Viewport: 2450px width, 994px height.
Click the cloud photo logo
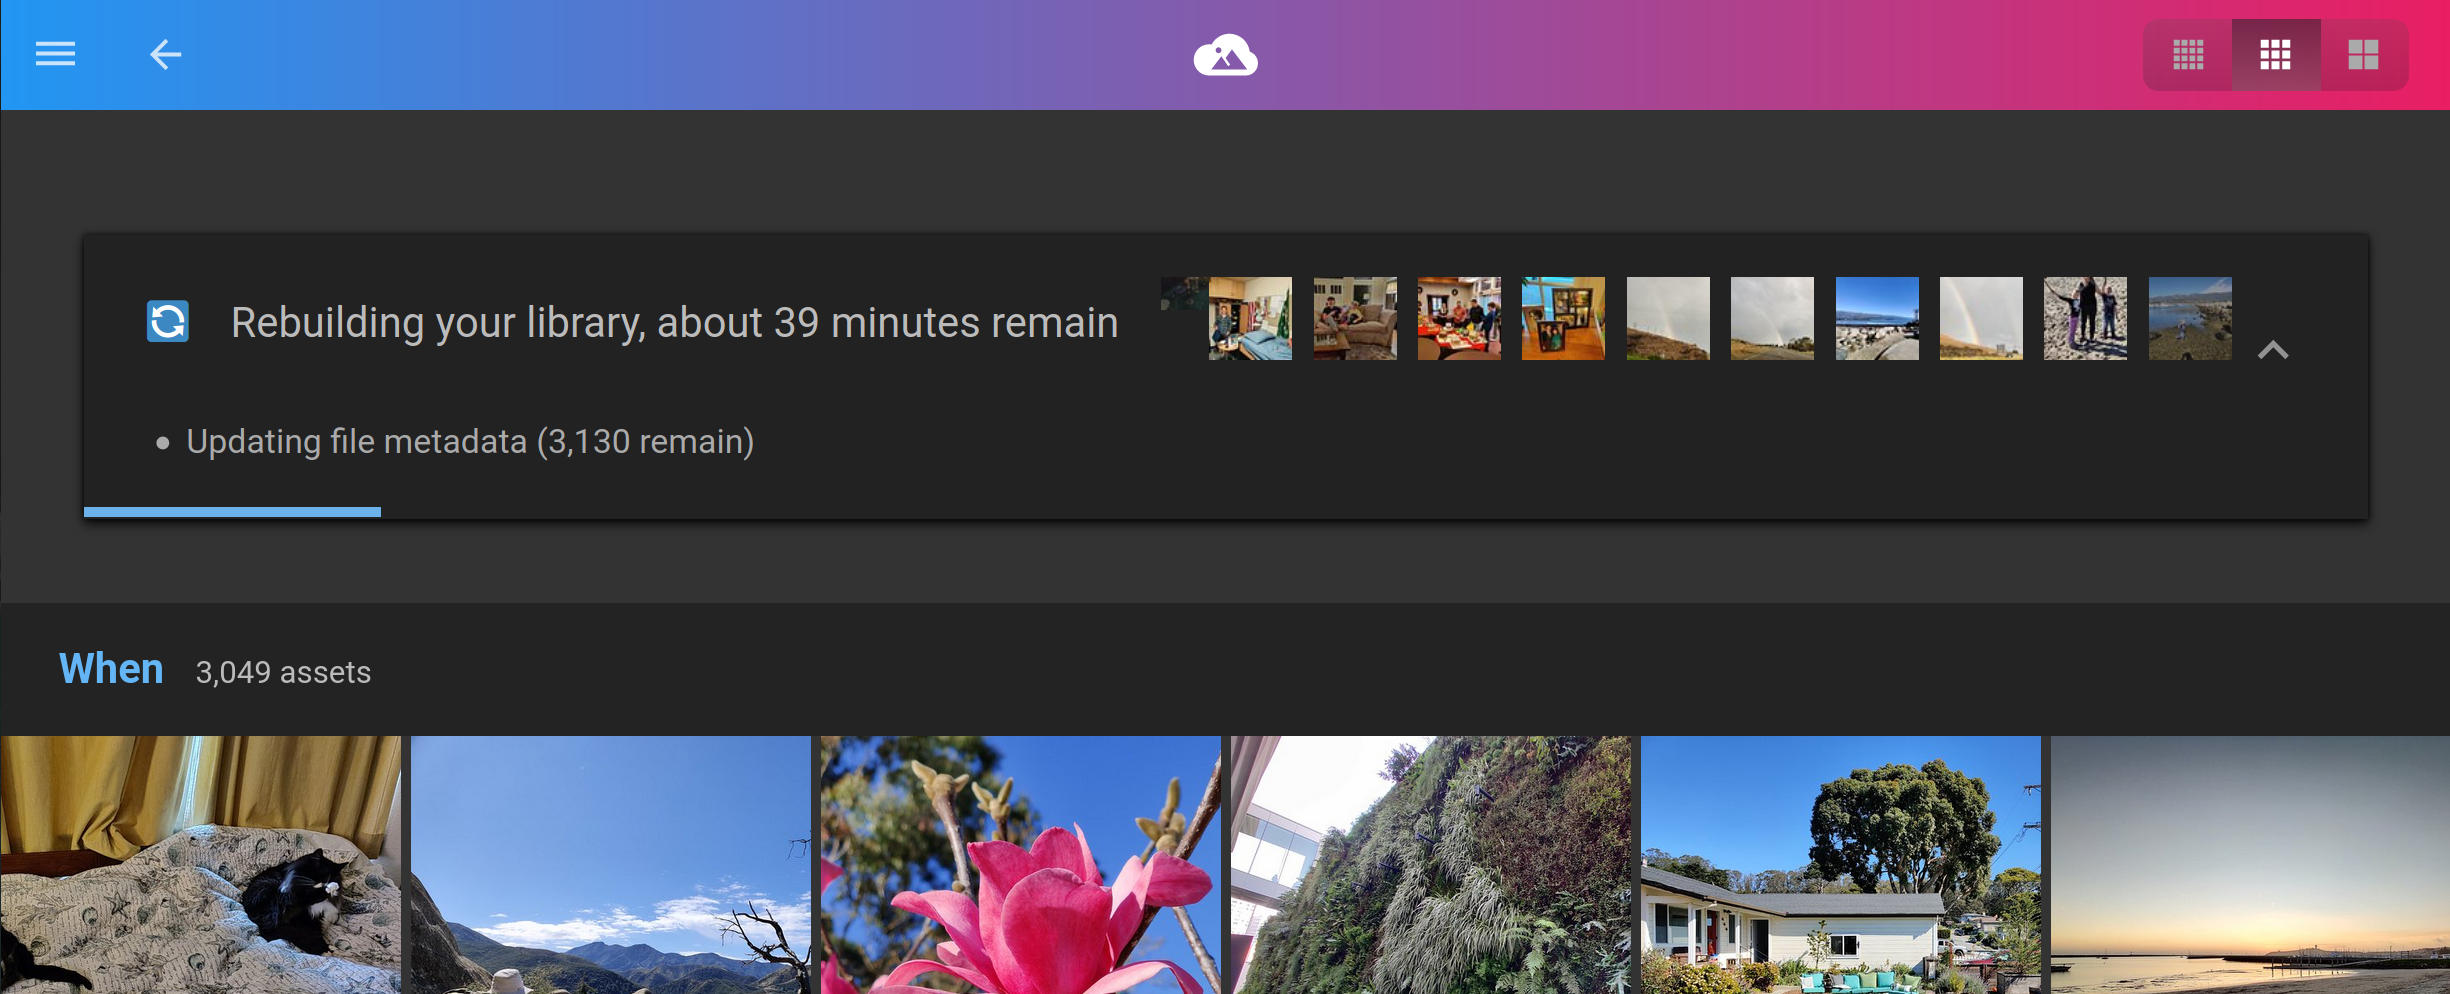1225,55
